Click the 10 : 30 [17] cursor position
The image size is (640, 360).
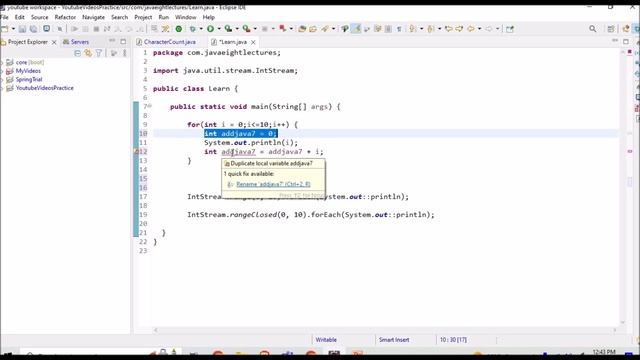coord(453,340)
